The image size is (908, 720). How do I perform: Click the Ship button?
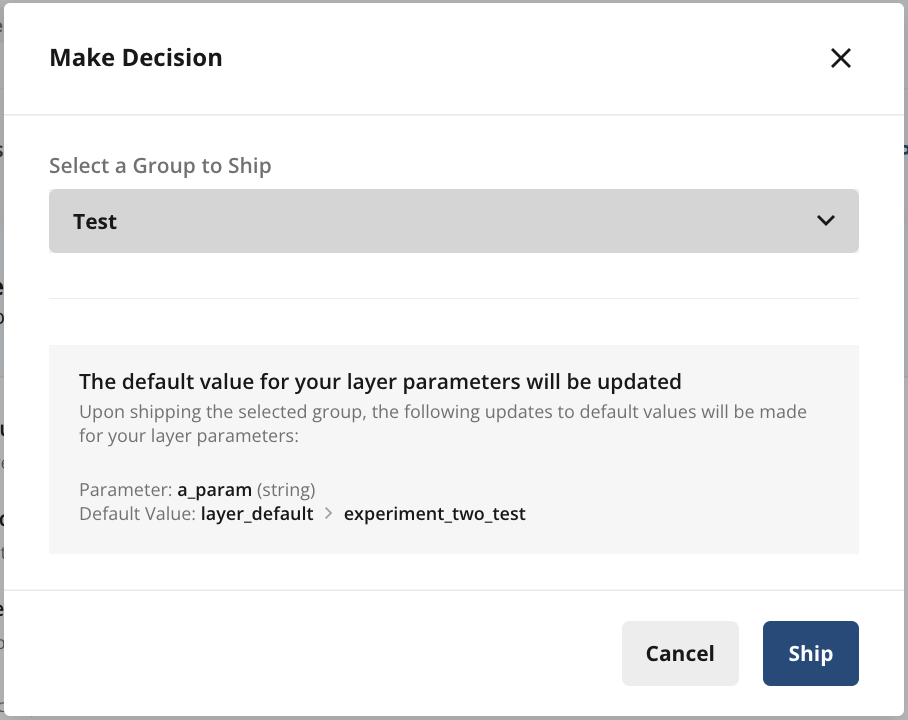tap(810, 653)
